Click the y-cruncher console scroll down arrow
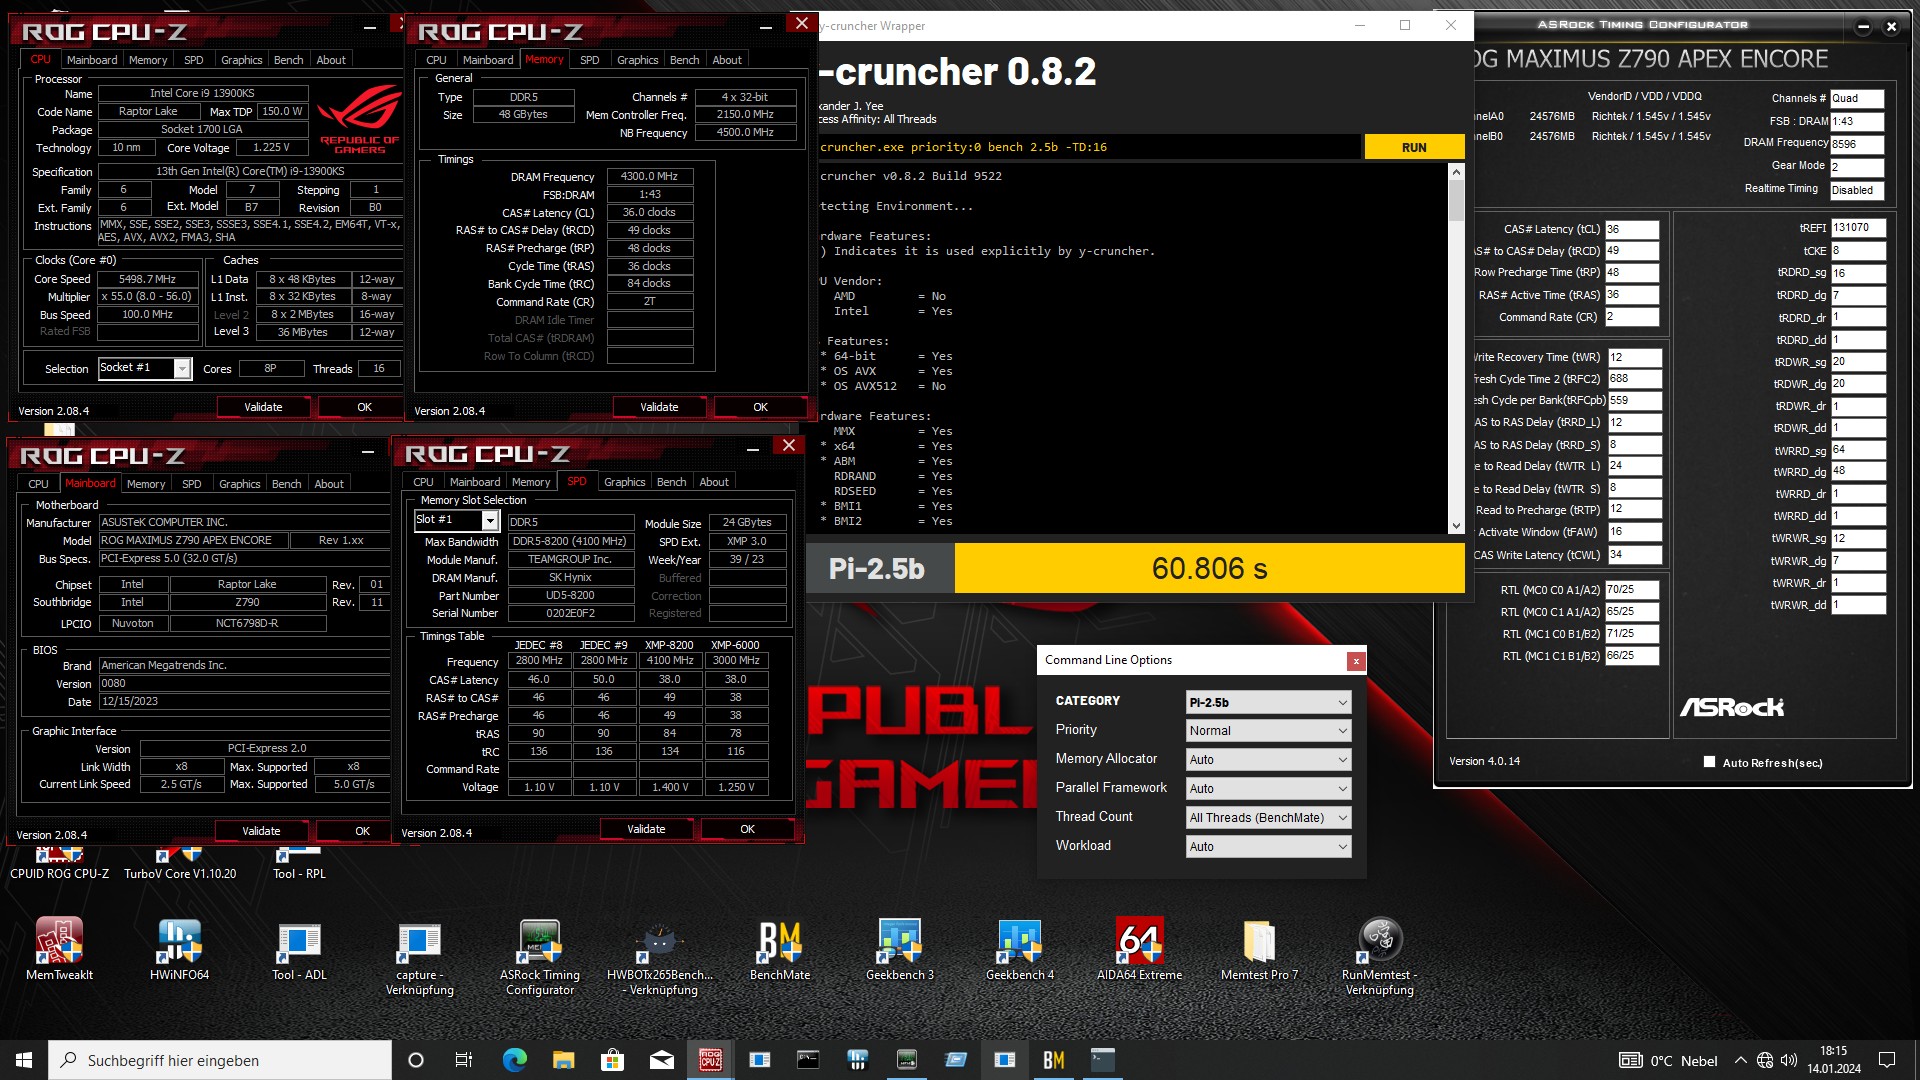Viewport: 1920px width, 1080px height. [1456, 526]
